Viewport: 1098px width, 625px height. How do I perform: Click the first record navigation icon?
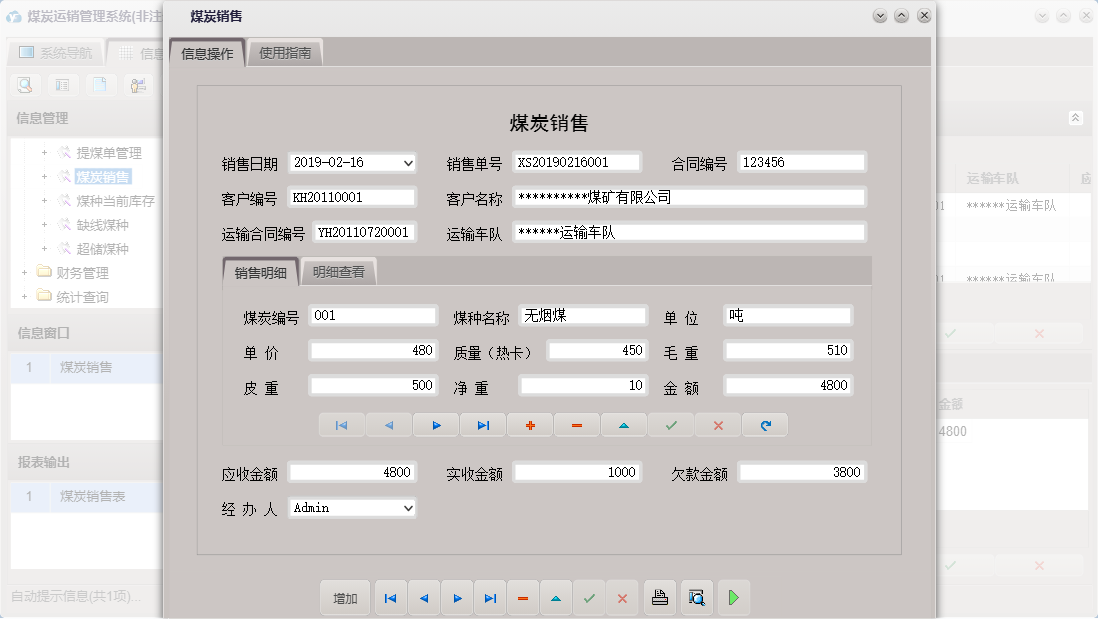coord(341,425)
